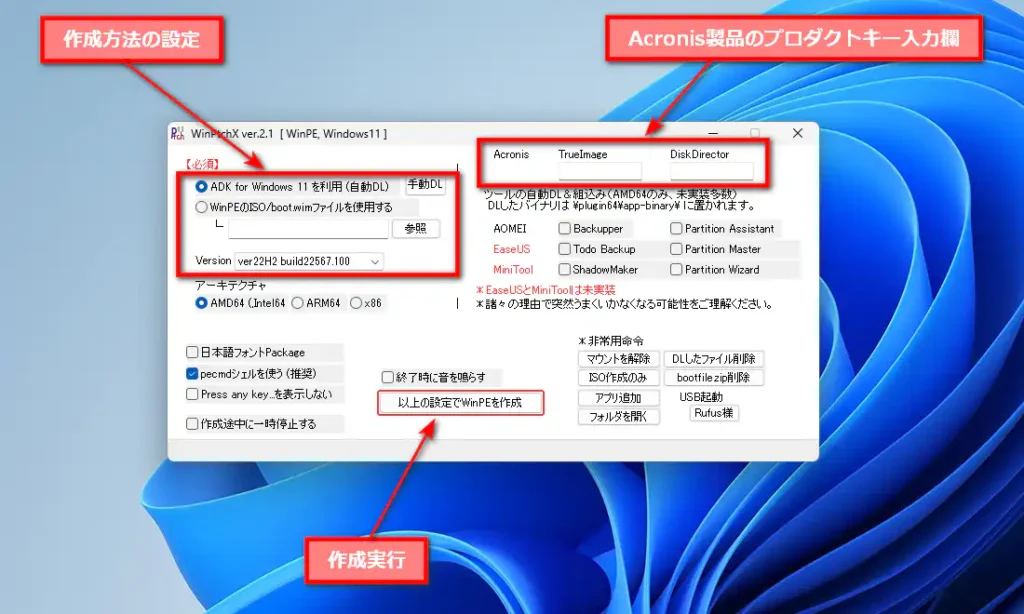The height and width of the screenshot is (614, 1024).
Task: Click the 手動DL button
Action: click(x=423, y=184)
